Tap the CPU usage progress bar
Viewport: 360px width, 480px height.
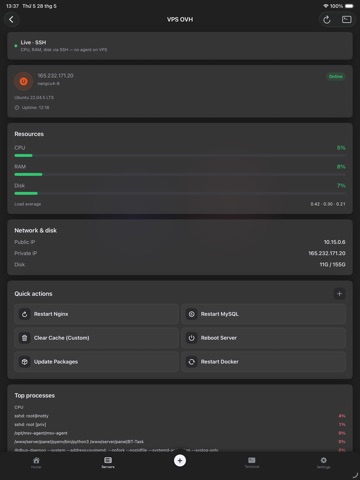pyautogui.click(x=180, y=156)
